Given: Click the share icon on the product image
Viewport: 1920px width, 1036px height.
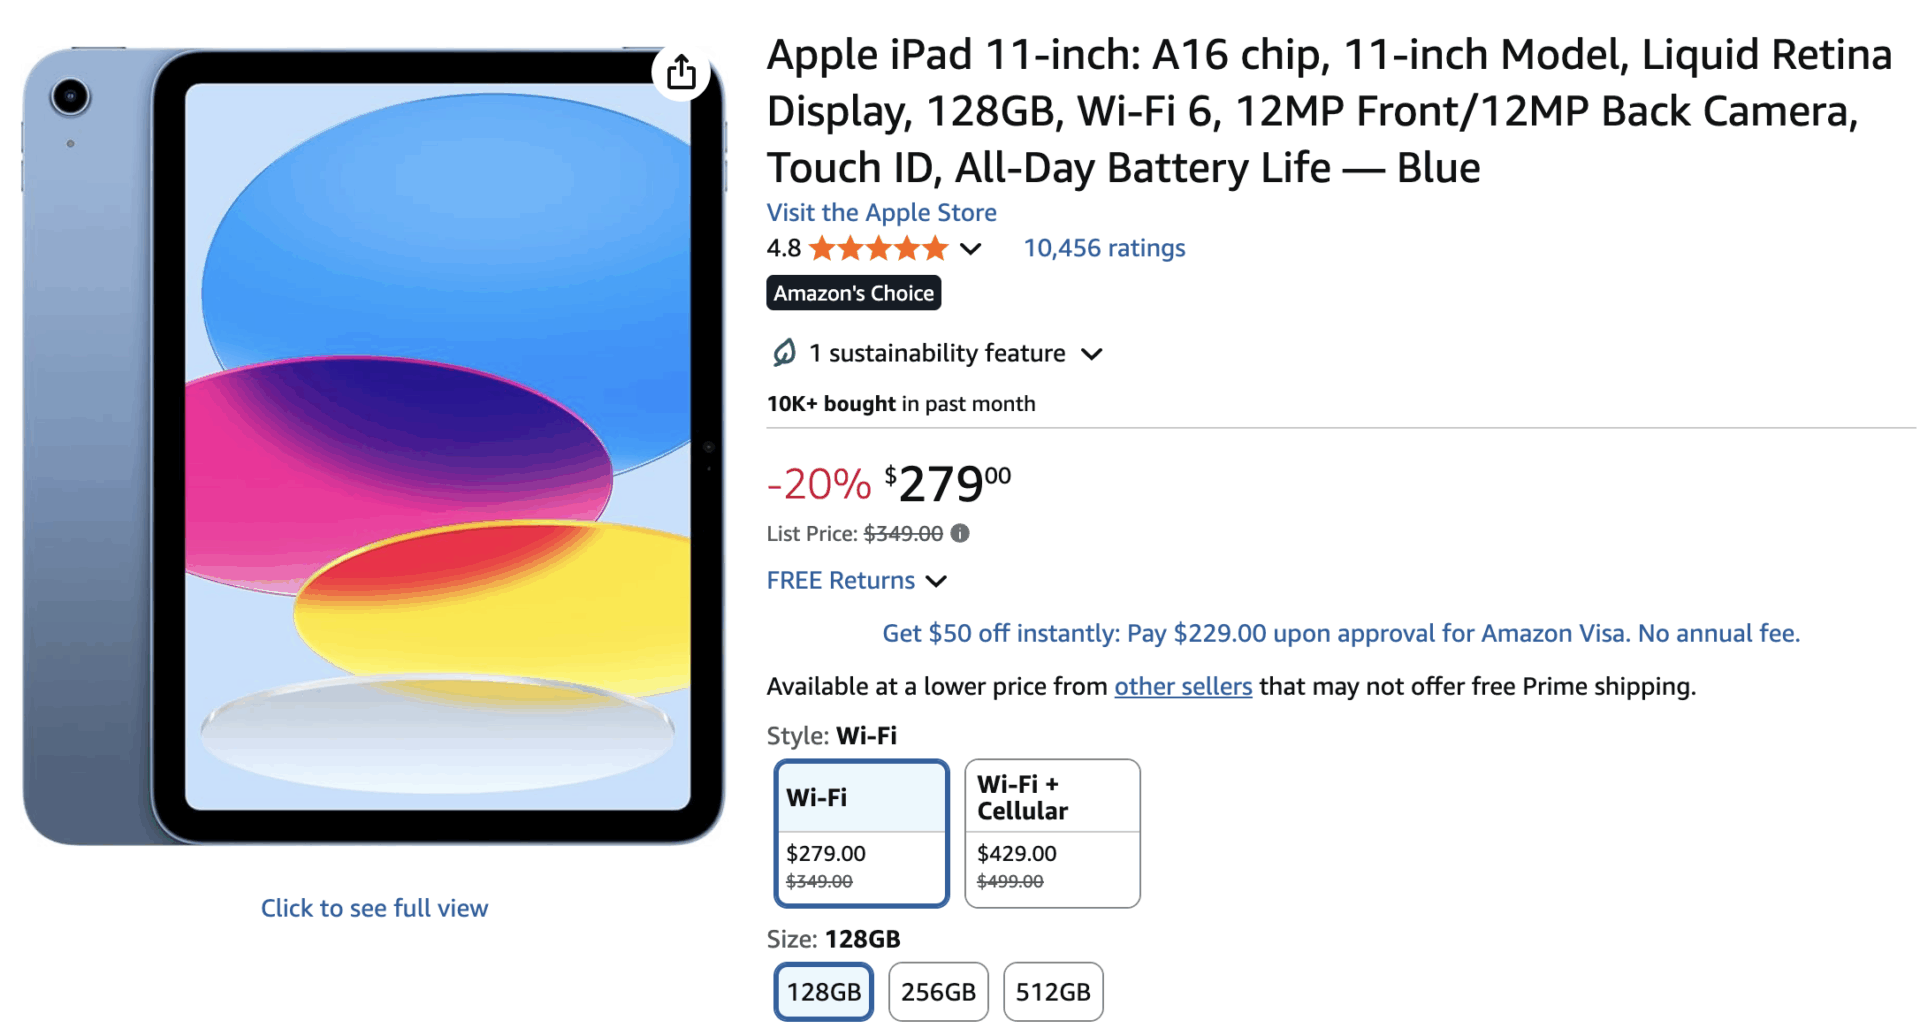Looking at the screenshot, I should 681,72.
